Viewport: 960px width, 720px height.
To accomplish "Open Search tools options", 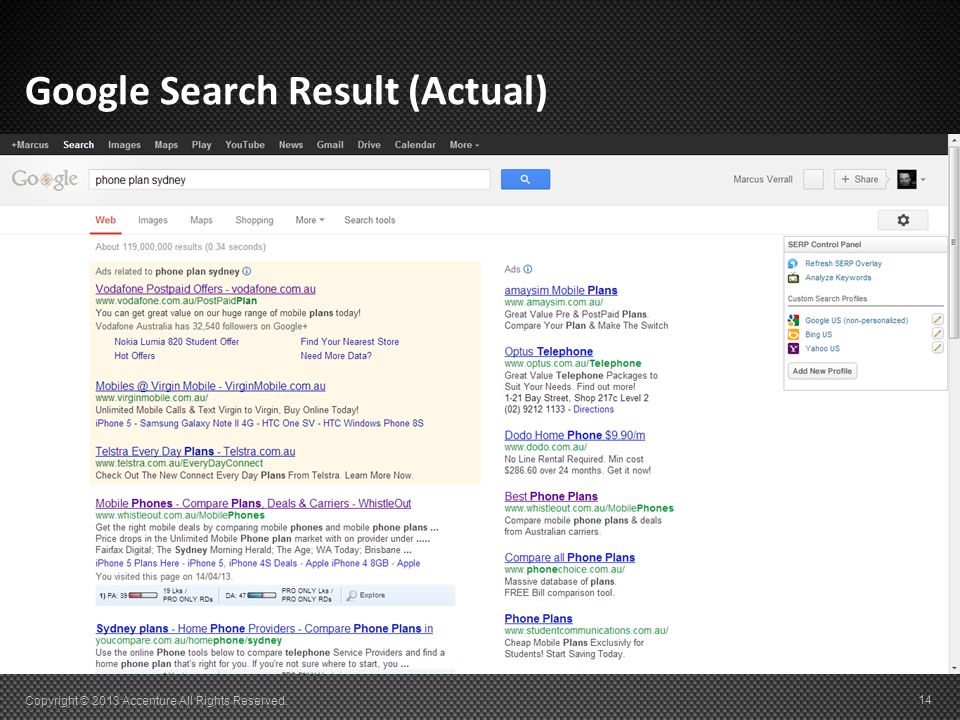I will pyautogui.click(x=370, y=220).
